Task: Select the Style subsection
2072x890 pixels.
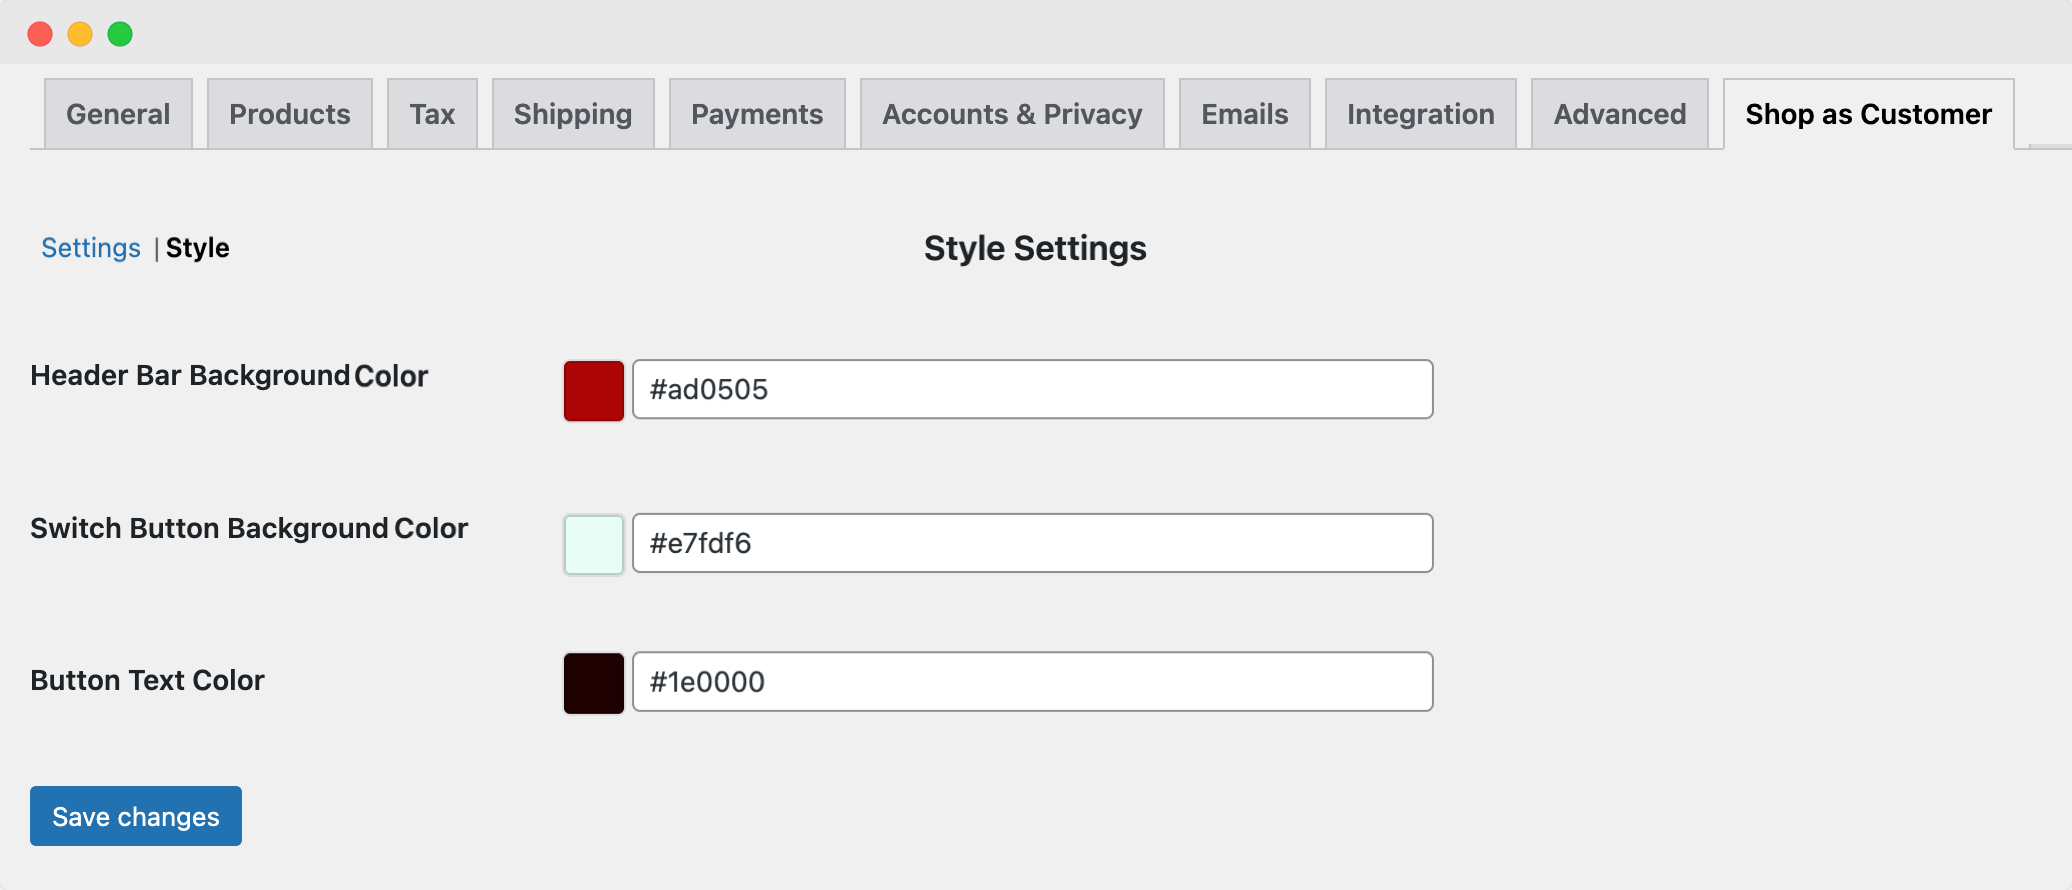Action: pos(197,248)
